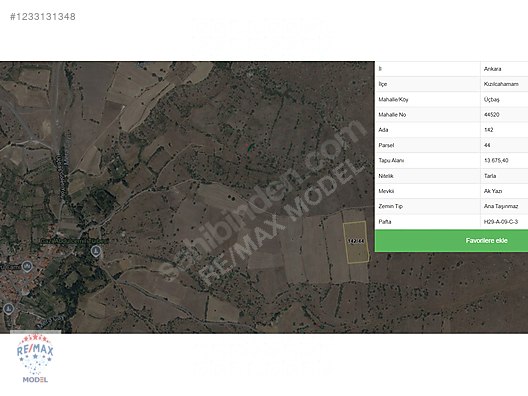Image resolution: width=528 pixels, height=396 pixels.
Task: Click the Gazi Abdulselim Türbesi text label
Action: coord(74,241)
